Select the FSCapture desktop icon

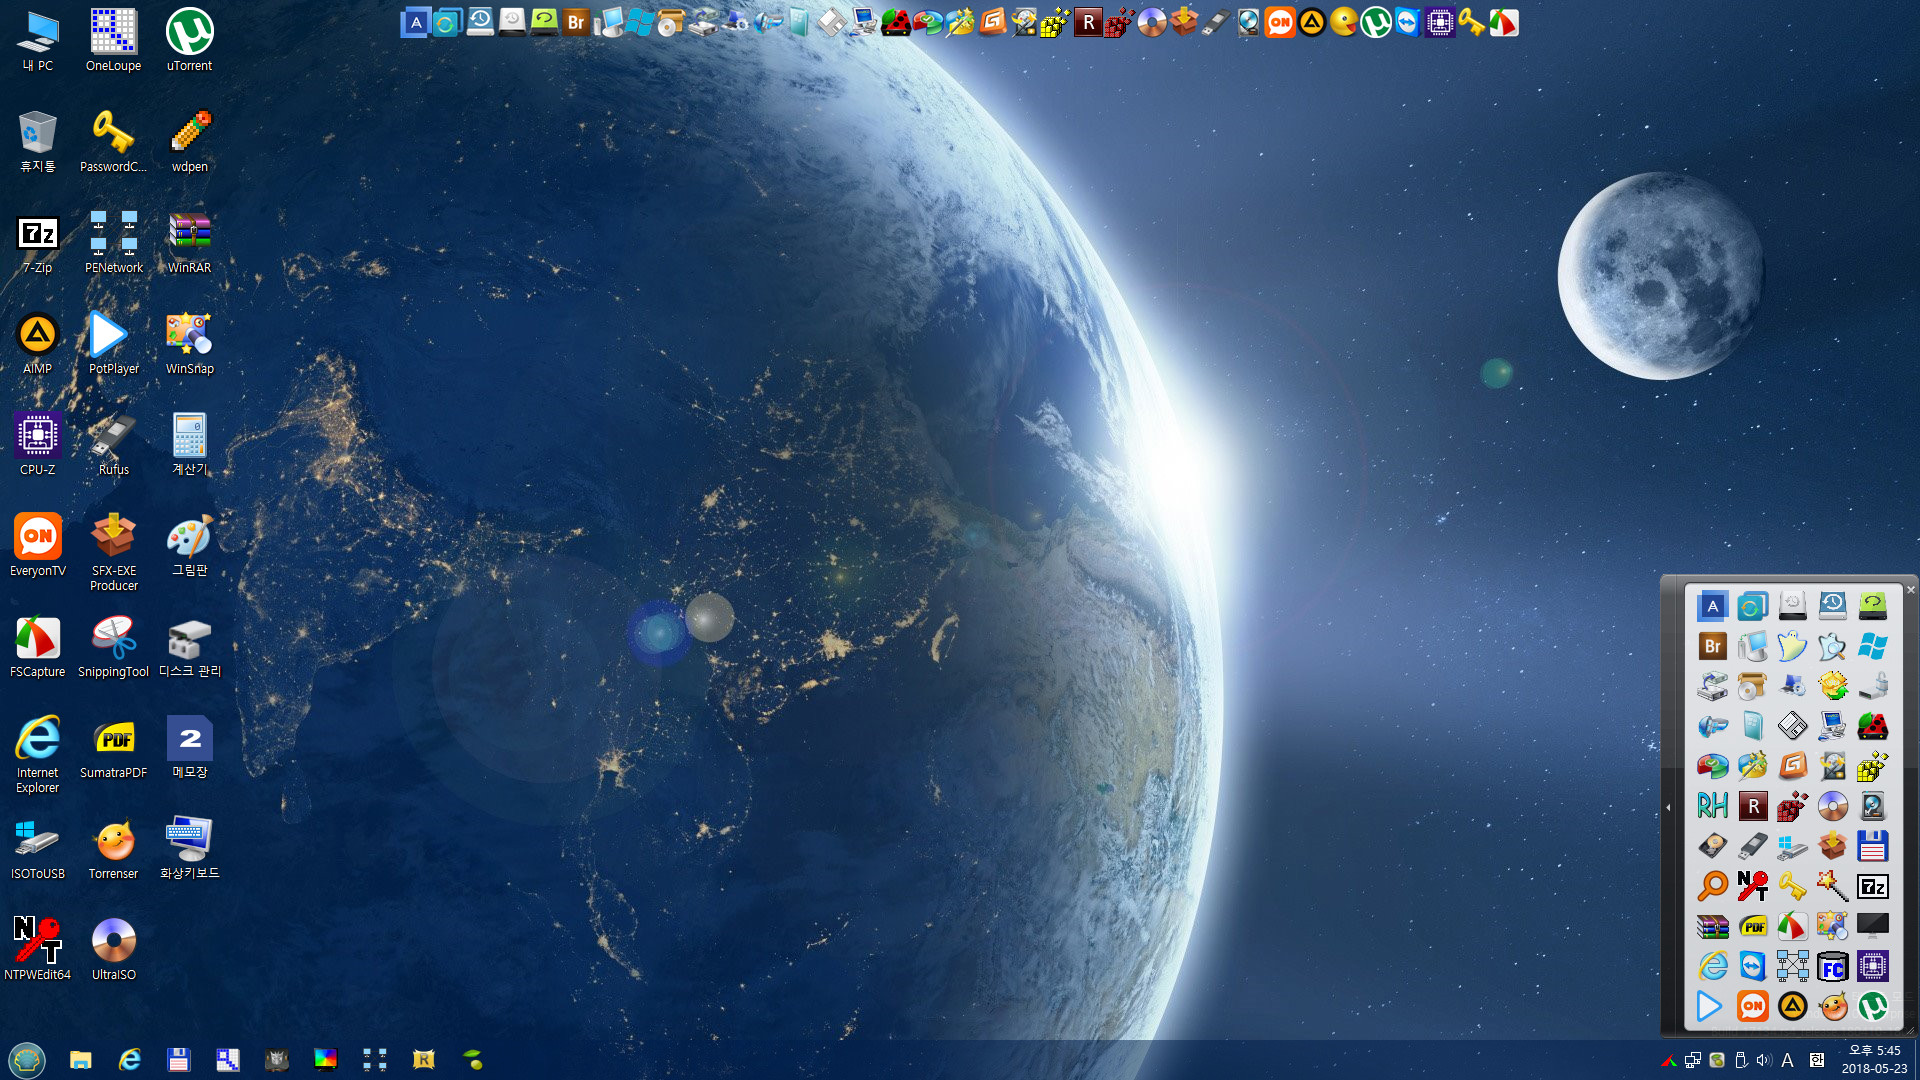click(x=38, y=647)
